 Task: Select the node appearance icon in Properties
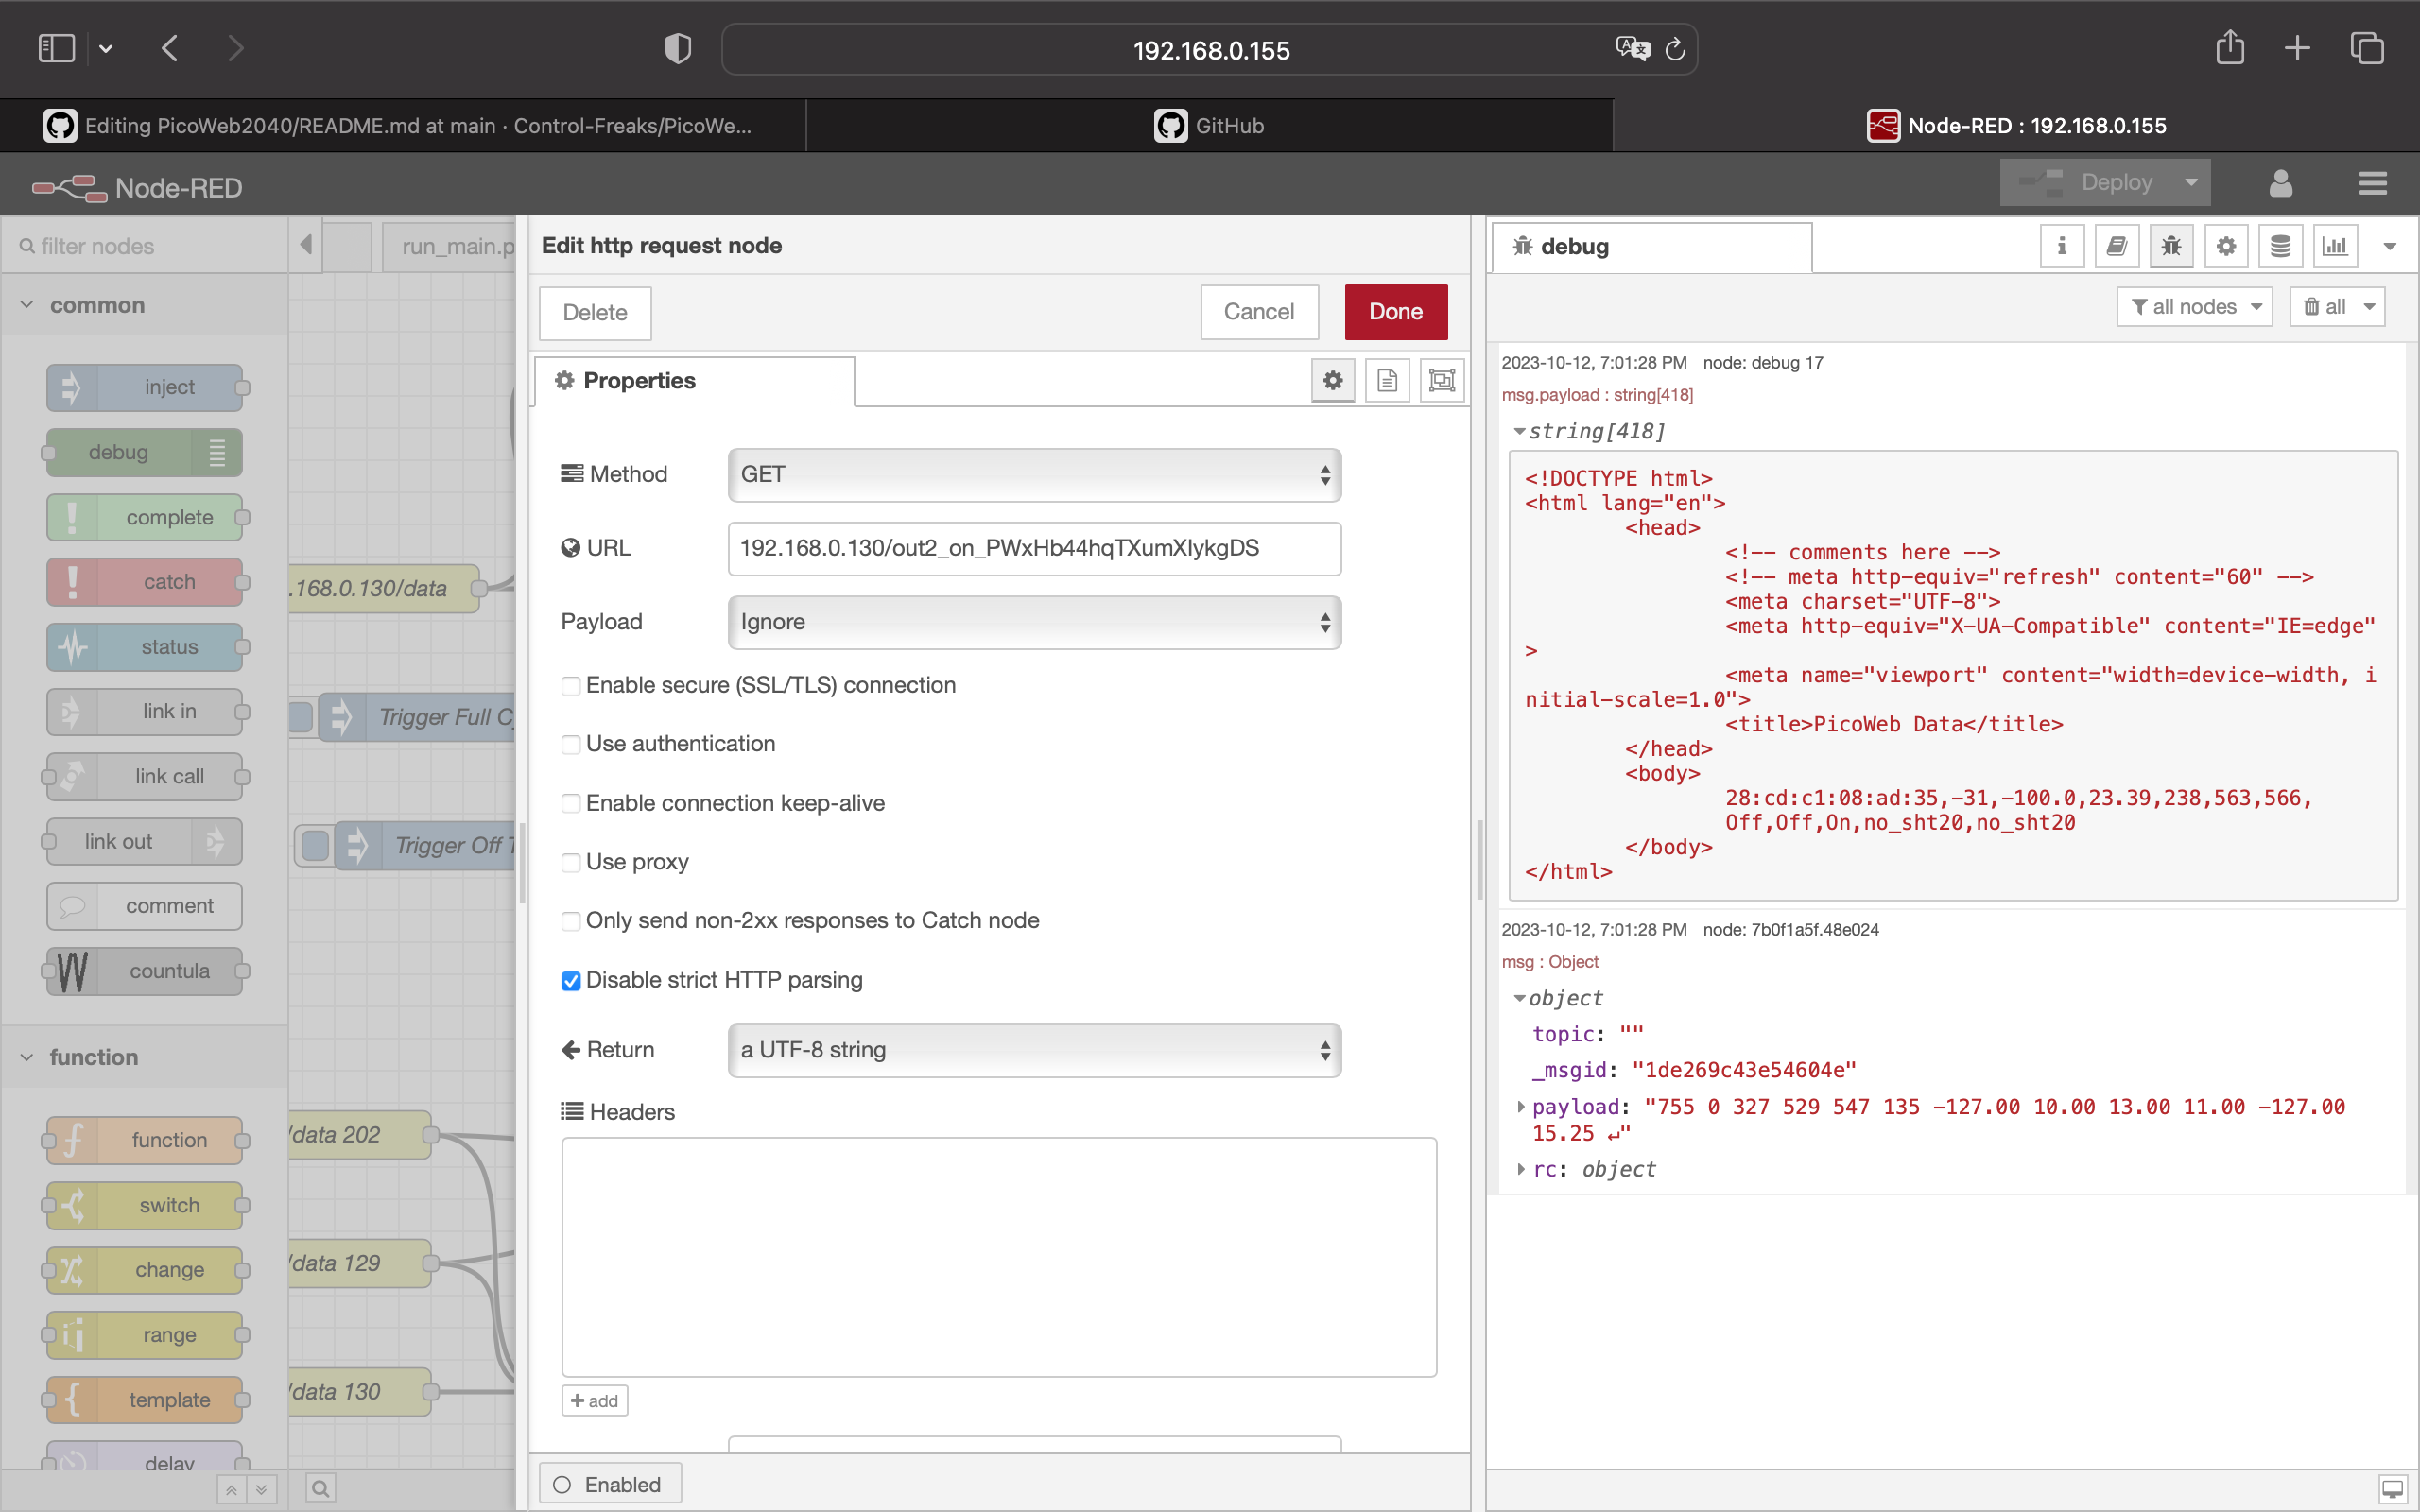point(1440,380)
